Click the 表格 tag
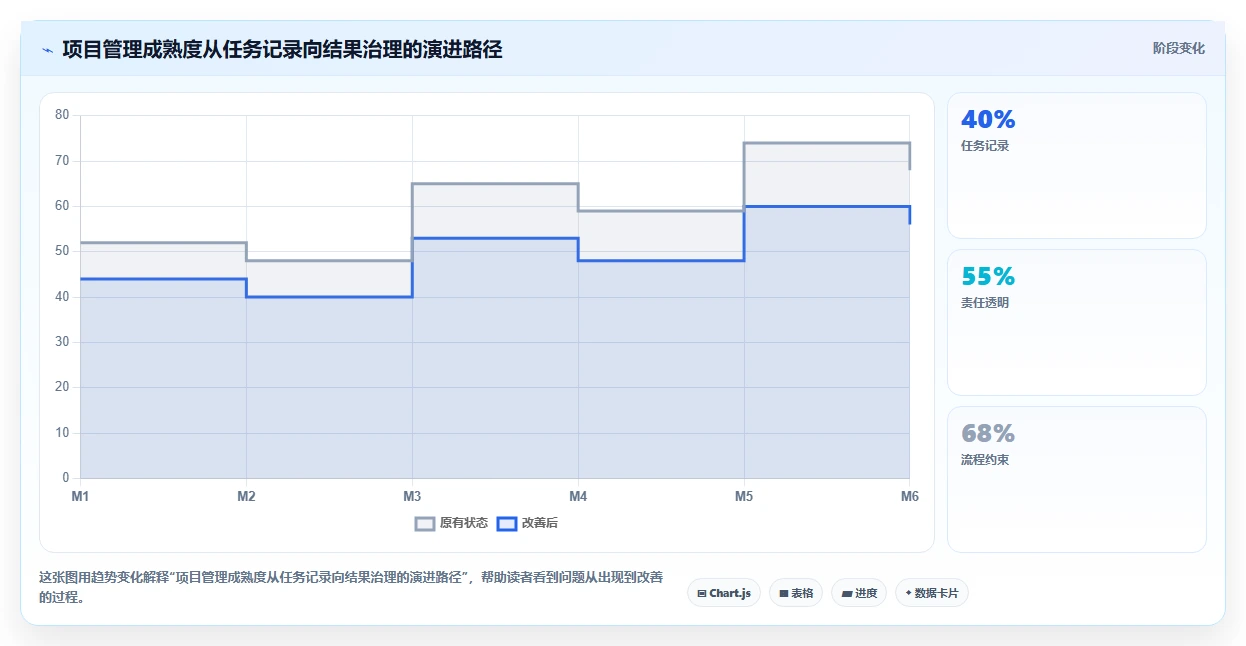 tap(796, 593)
